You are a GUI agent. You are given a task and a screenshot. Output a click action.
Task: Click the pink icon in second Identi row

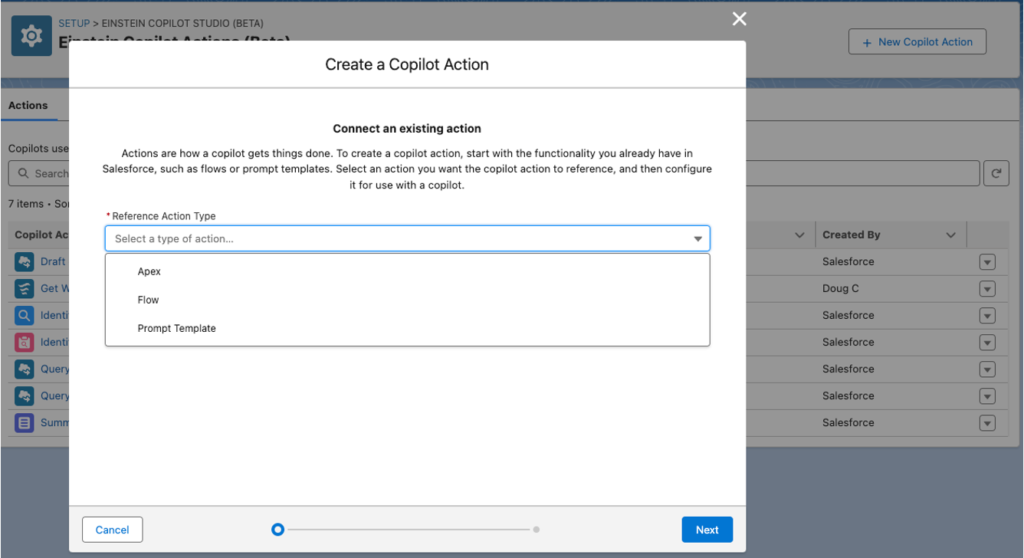(24, 342)
